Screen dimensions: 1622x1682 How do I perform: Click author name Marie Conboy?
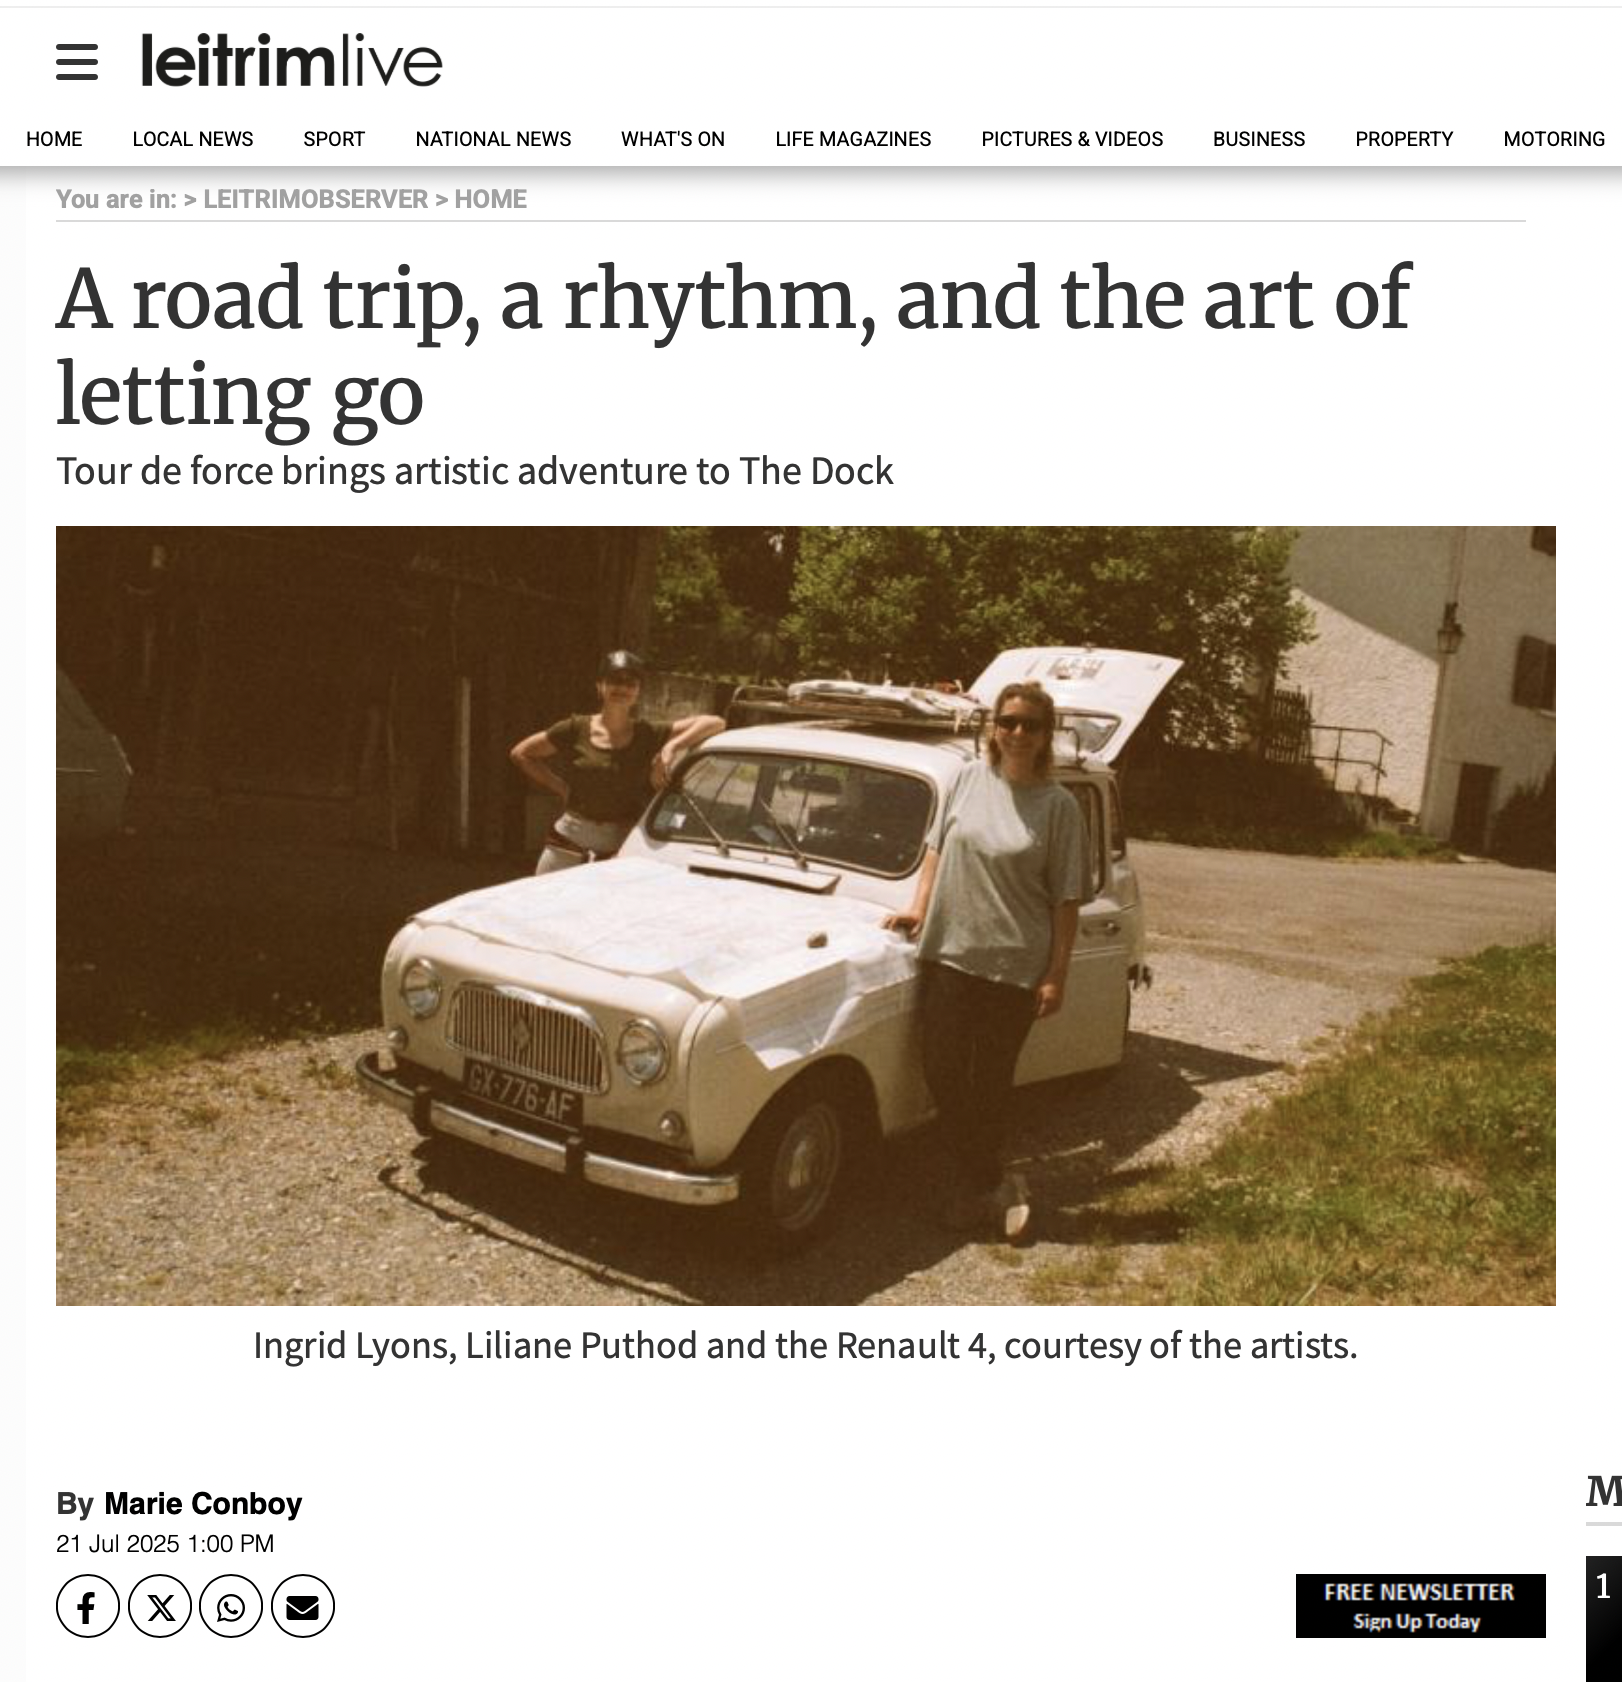click(203, 1504)
